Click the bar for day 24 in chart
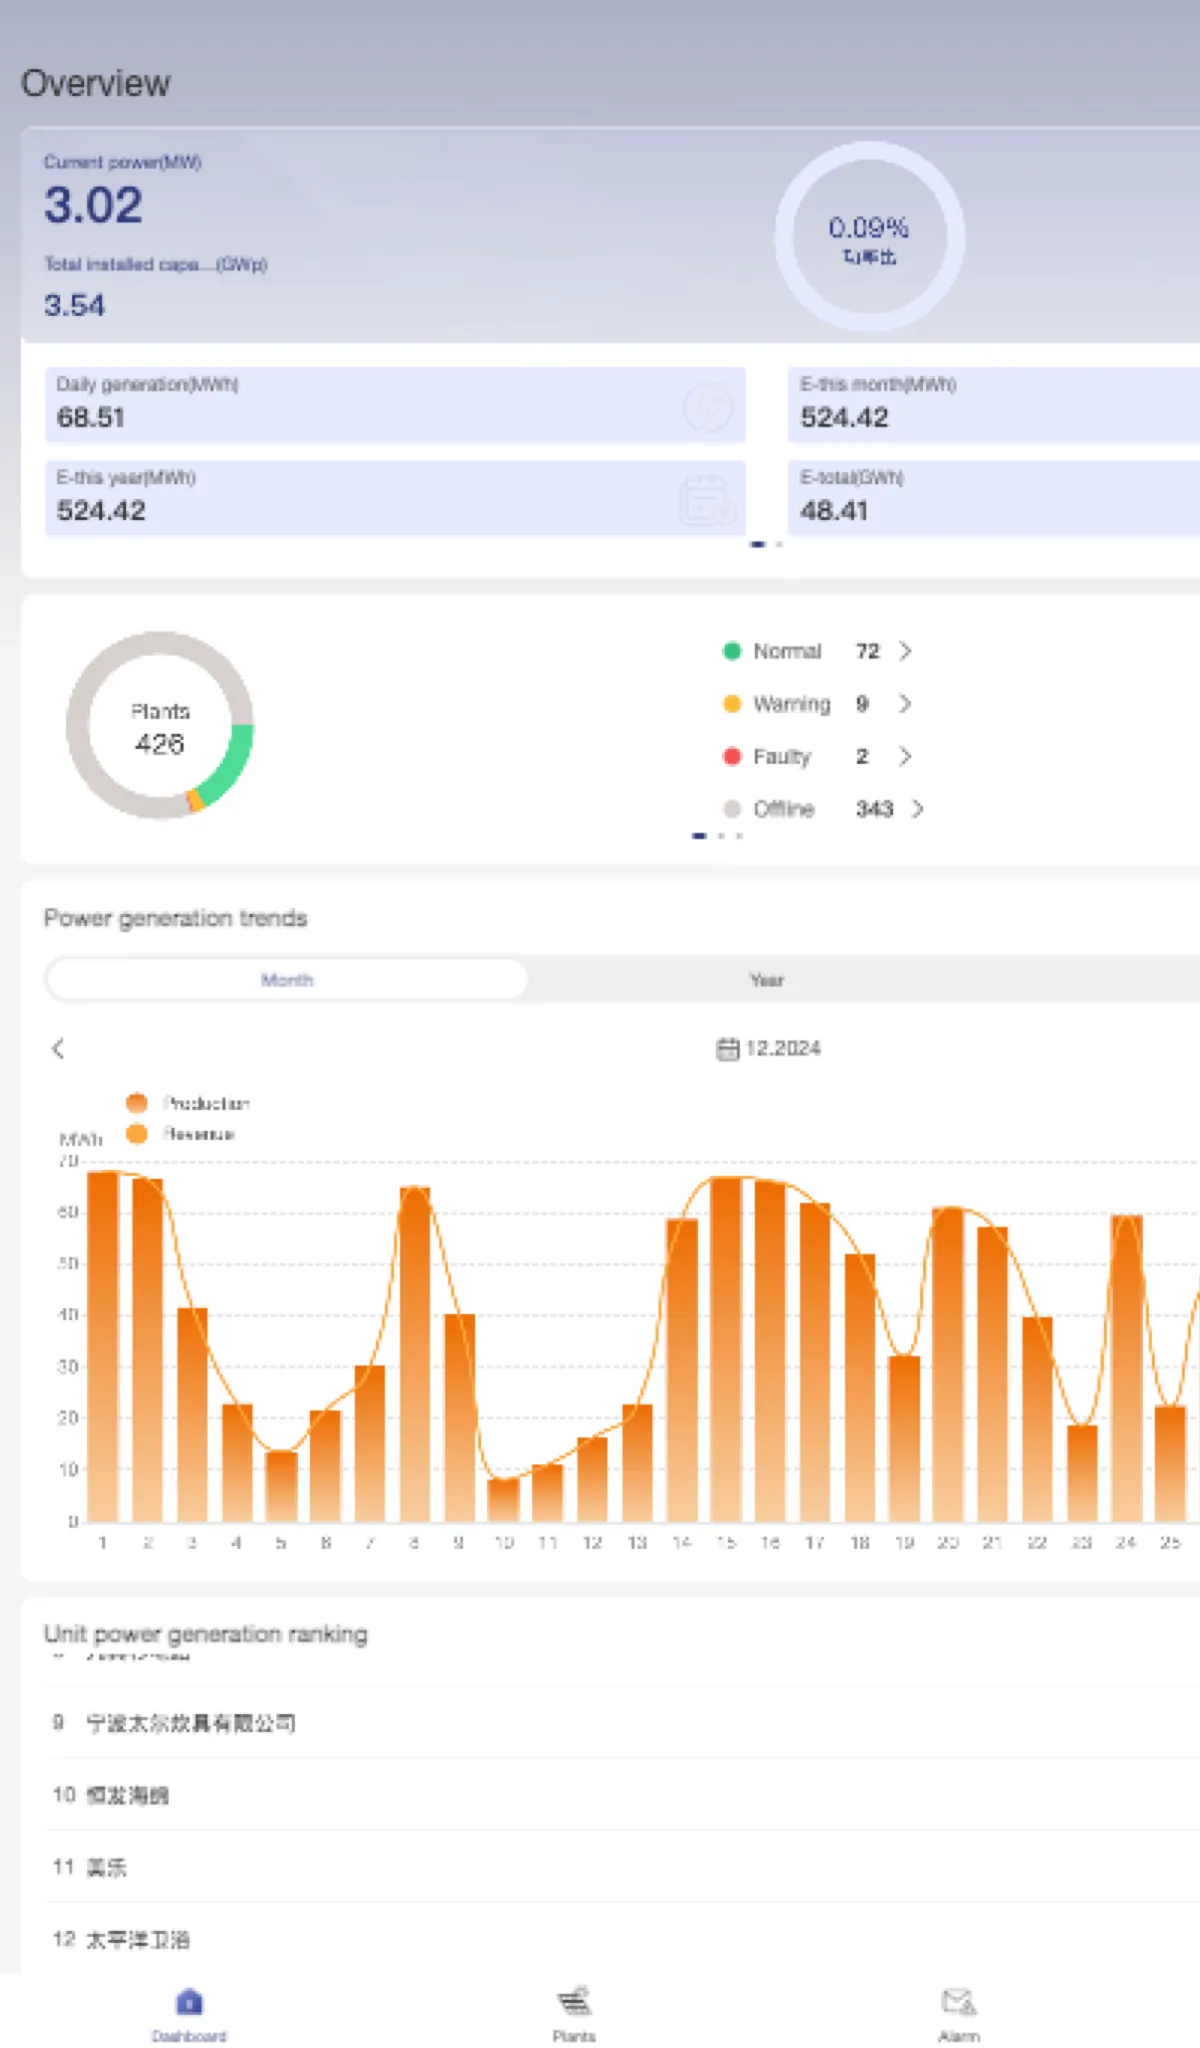Screen dimensions: 1200x2048 [x=1126, y=1368]
